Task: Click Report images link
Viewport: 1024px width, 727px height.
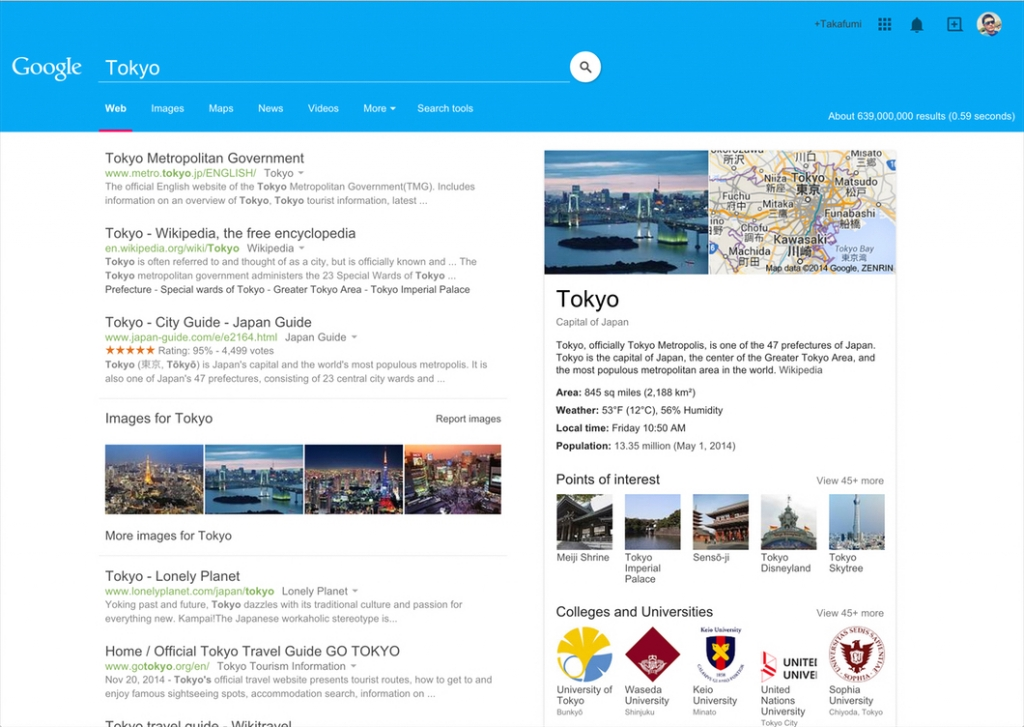Action: tap(468, 419)
